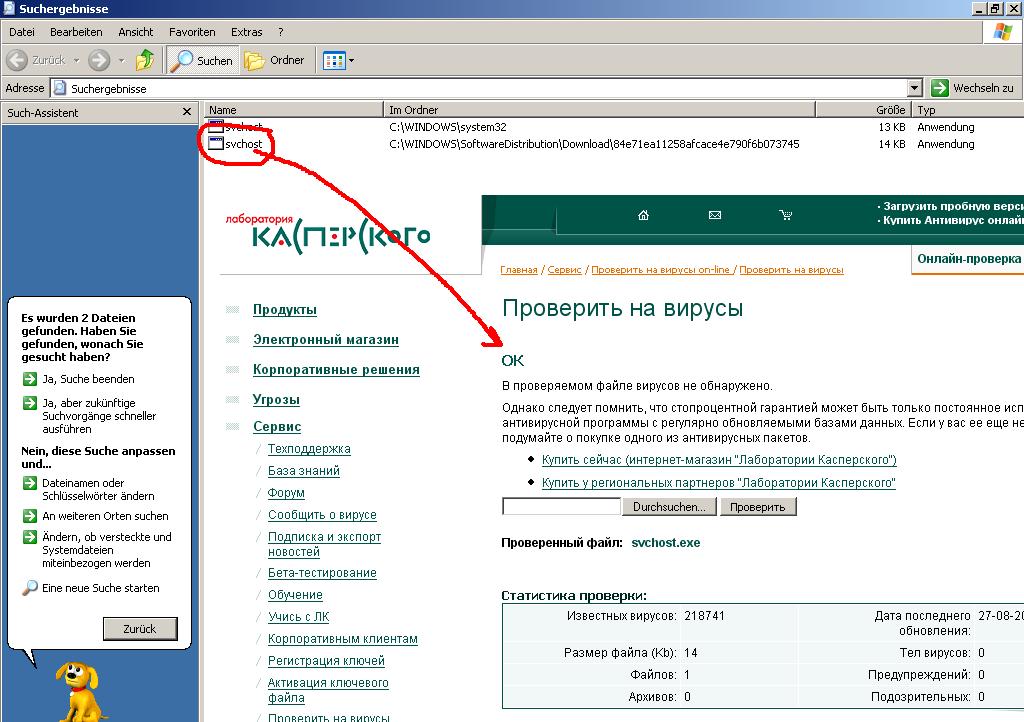The height and width of the screenshot is (722, 1024).
Task: Toggle the Suchen search toolbar button
Action: click(x=203, y=60)
